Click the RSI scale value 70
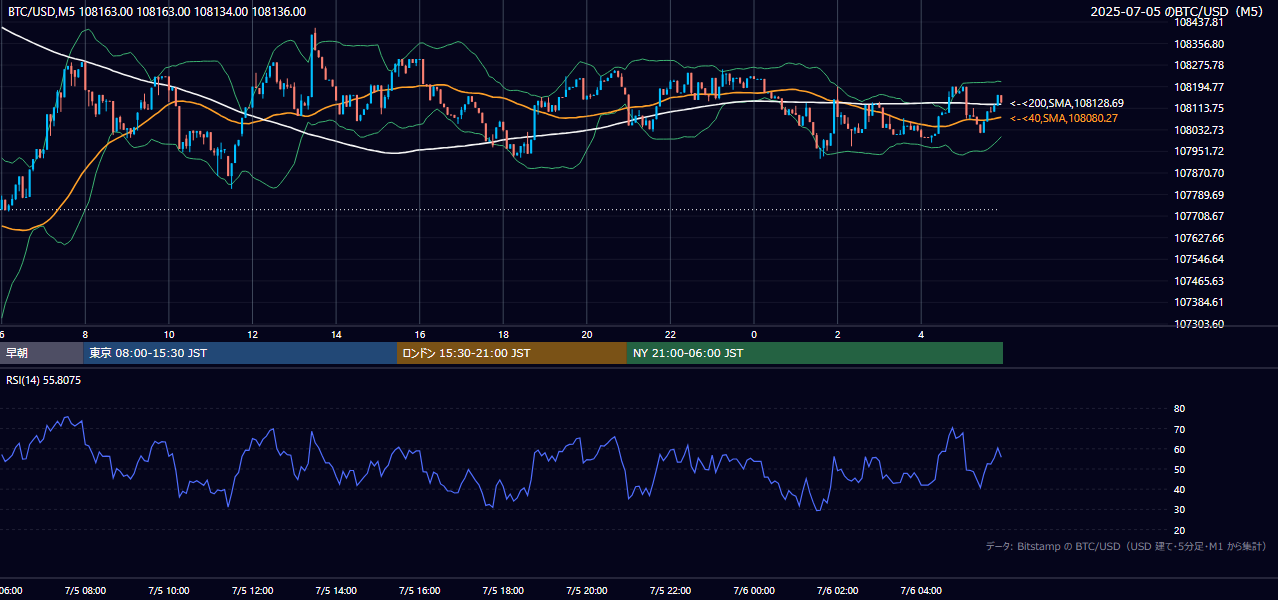The height and width of the screenshot is (600, 1278). 1179,429
